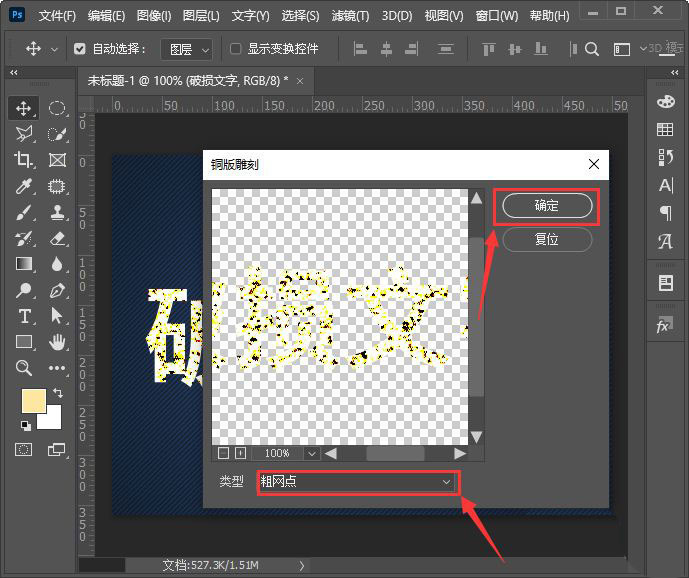Screen dimensions: 689x578
Task: Open the 图像(I) menu
Action: [154, 16]
